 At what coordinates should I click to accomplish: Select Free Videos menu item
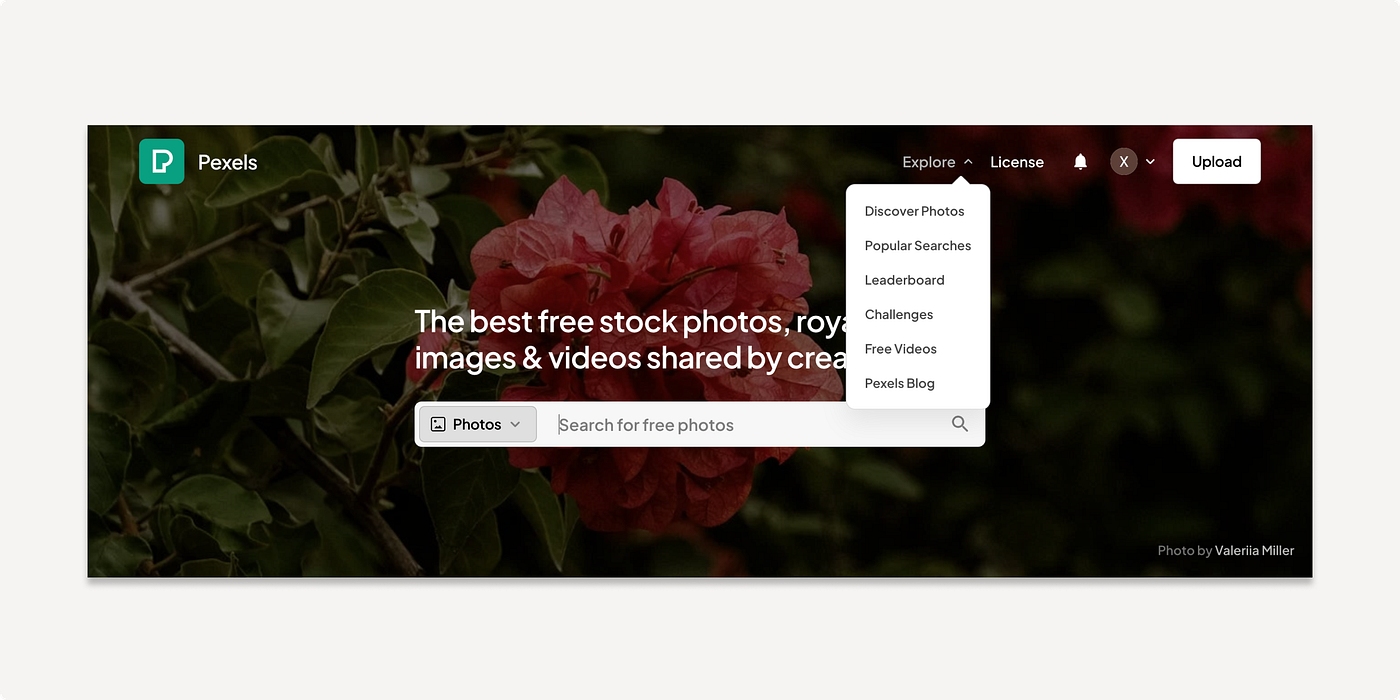click(901, 349)
